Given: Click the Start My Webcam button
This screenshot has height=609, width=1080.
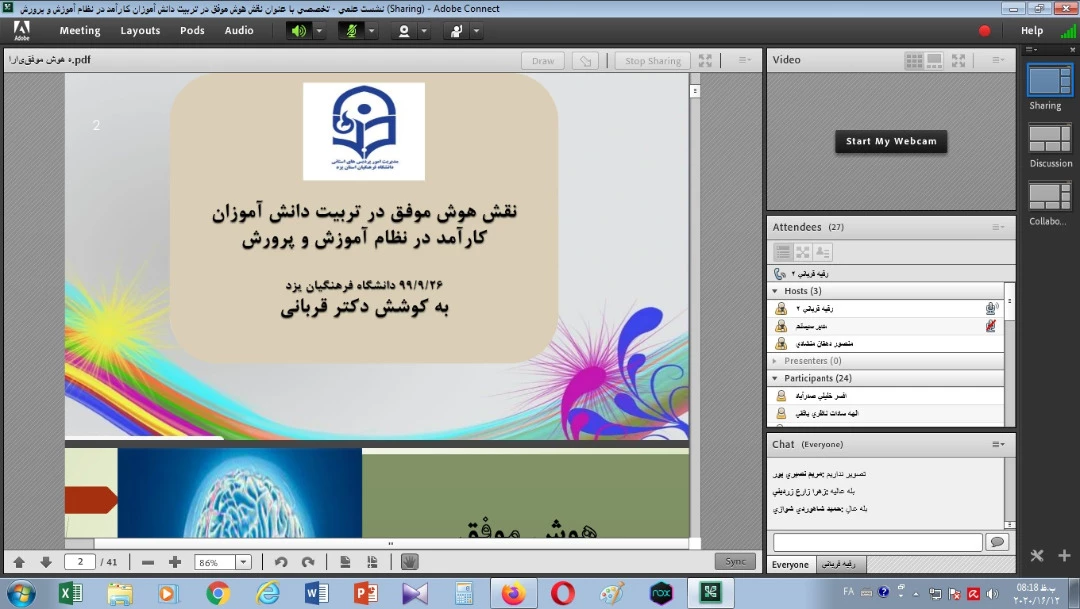Looking at the screenshot, I should [x=890, y=142].
